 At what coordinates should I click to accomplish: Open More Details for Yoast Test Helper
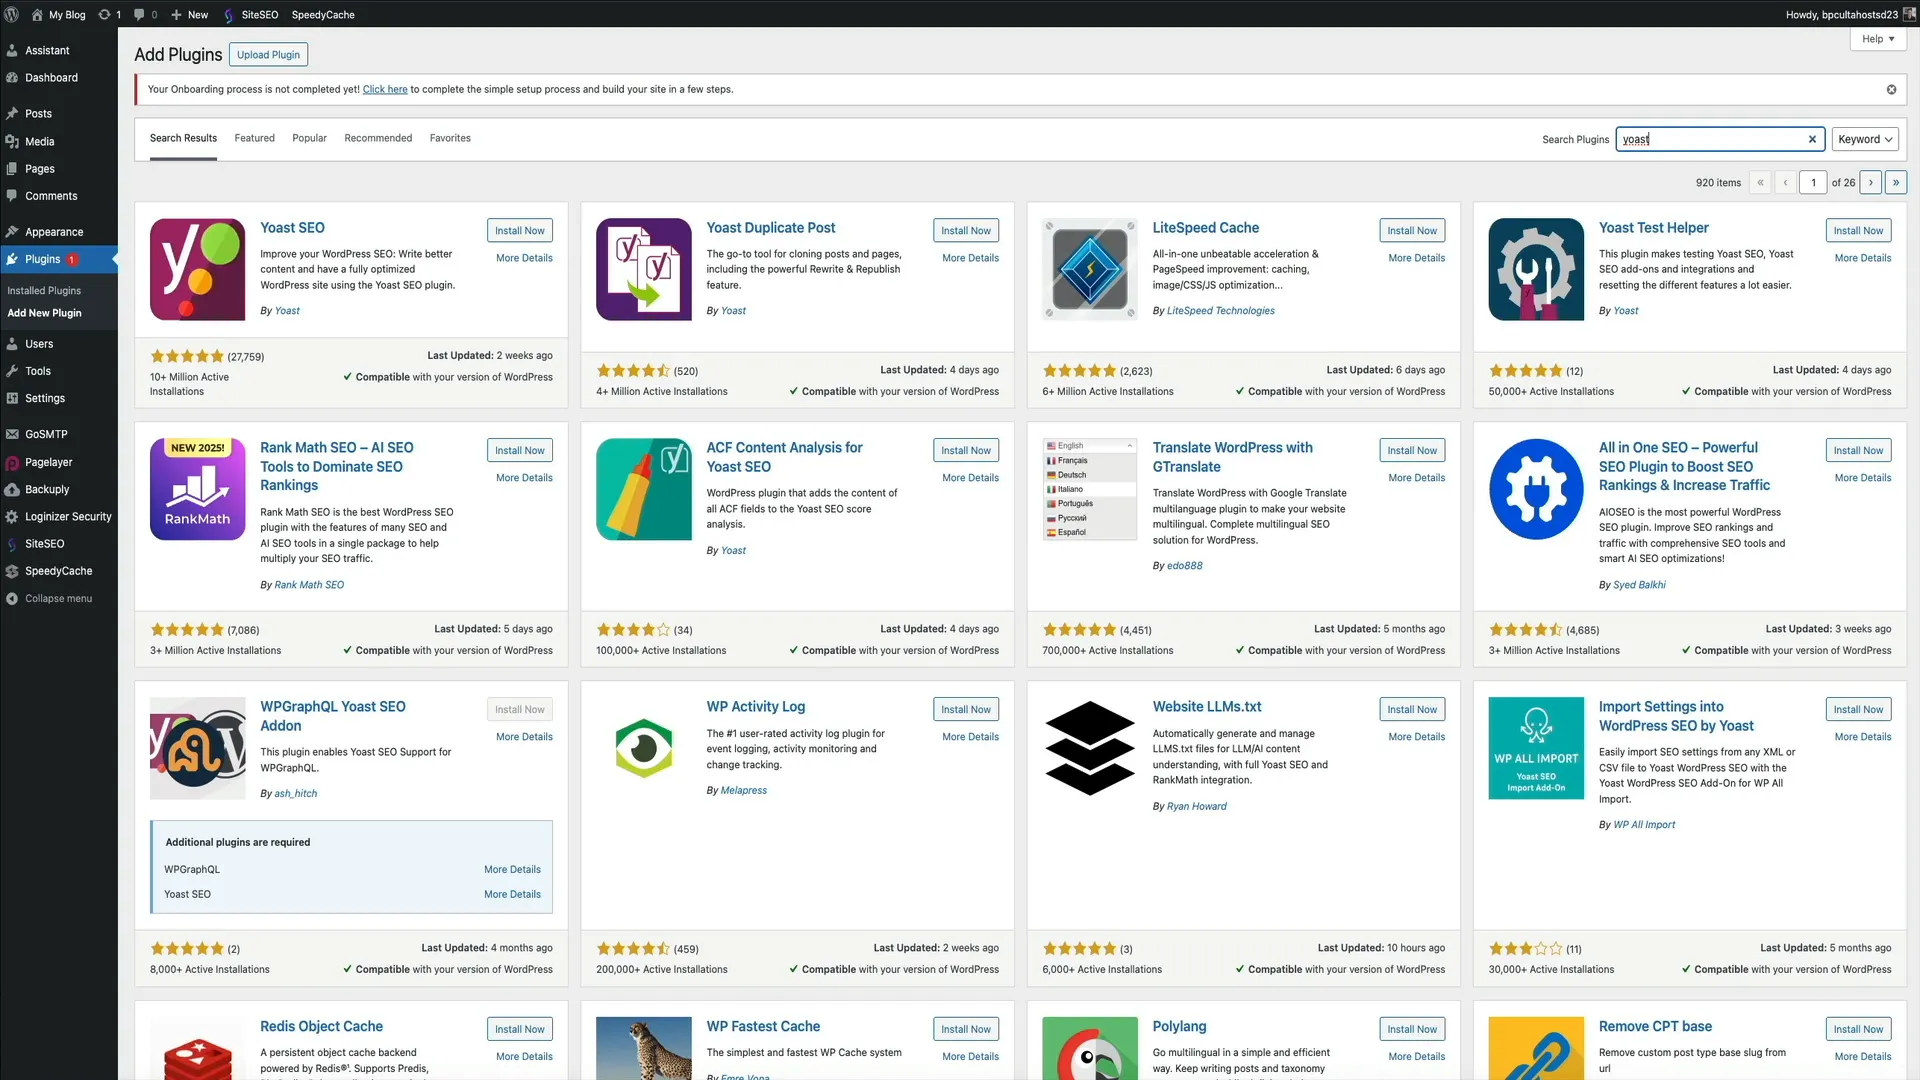(1862, 258)
